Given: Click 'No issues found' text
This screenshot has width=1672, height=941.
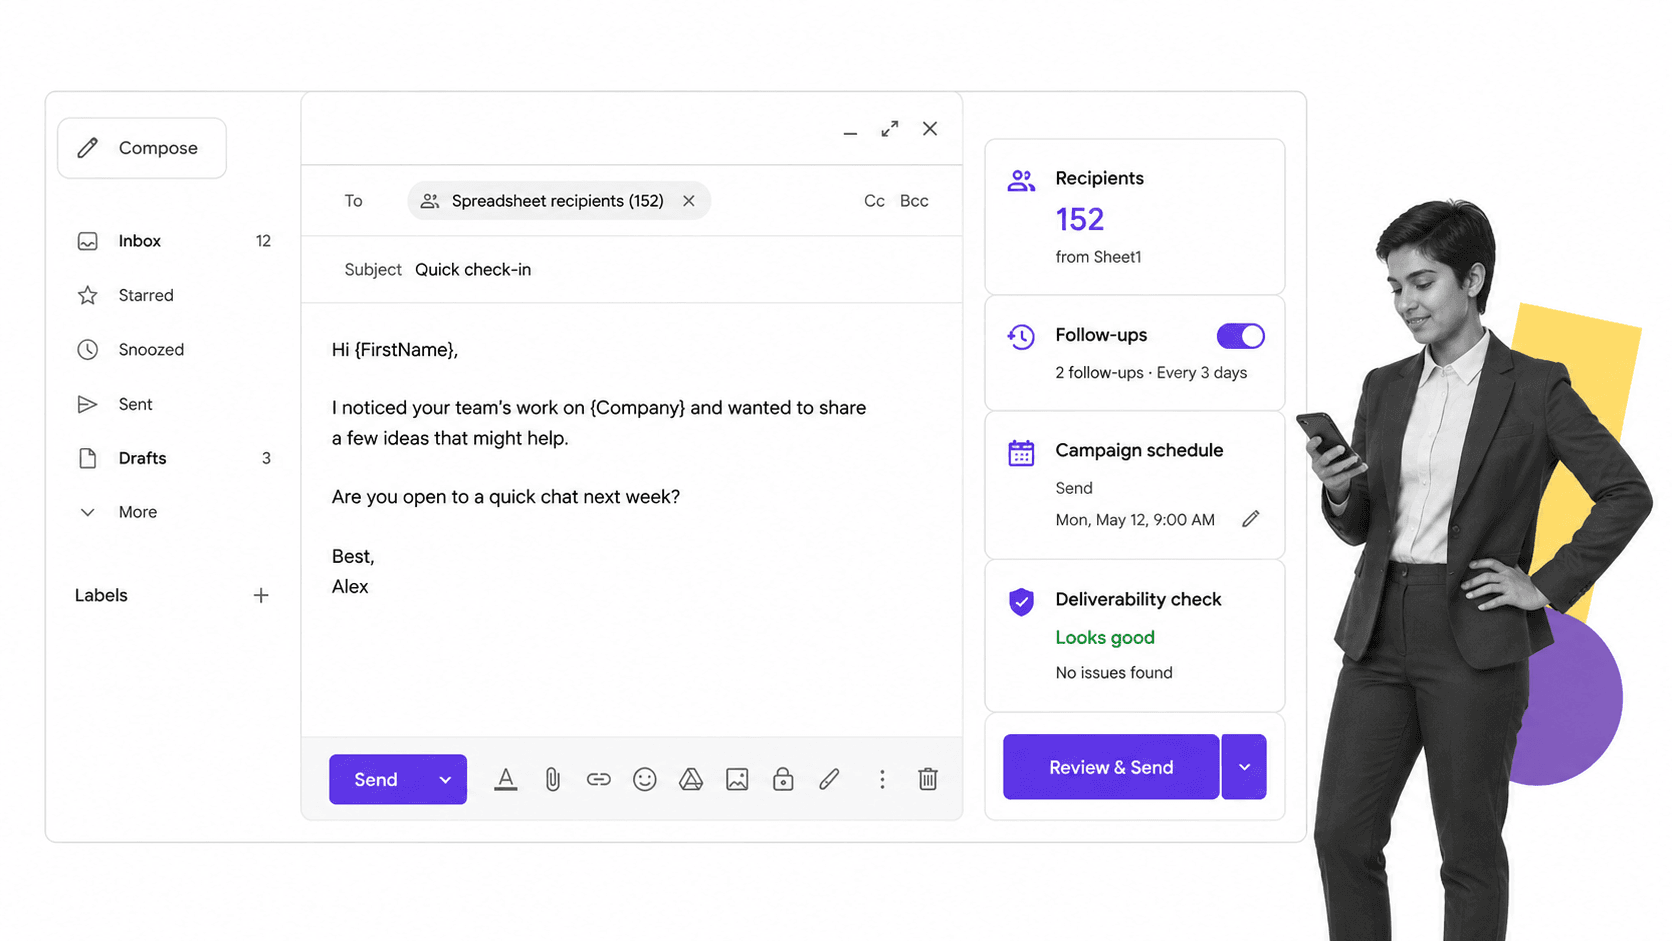Looking at the screenshot, I should (1114, 673).
